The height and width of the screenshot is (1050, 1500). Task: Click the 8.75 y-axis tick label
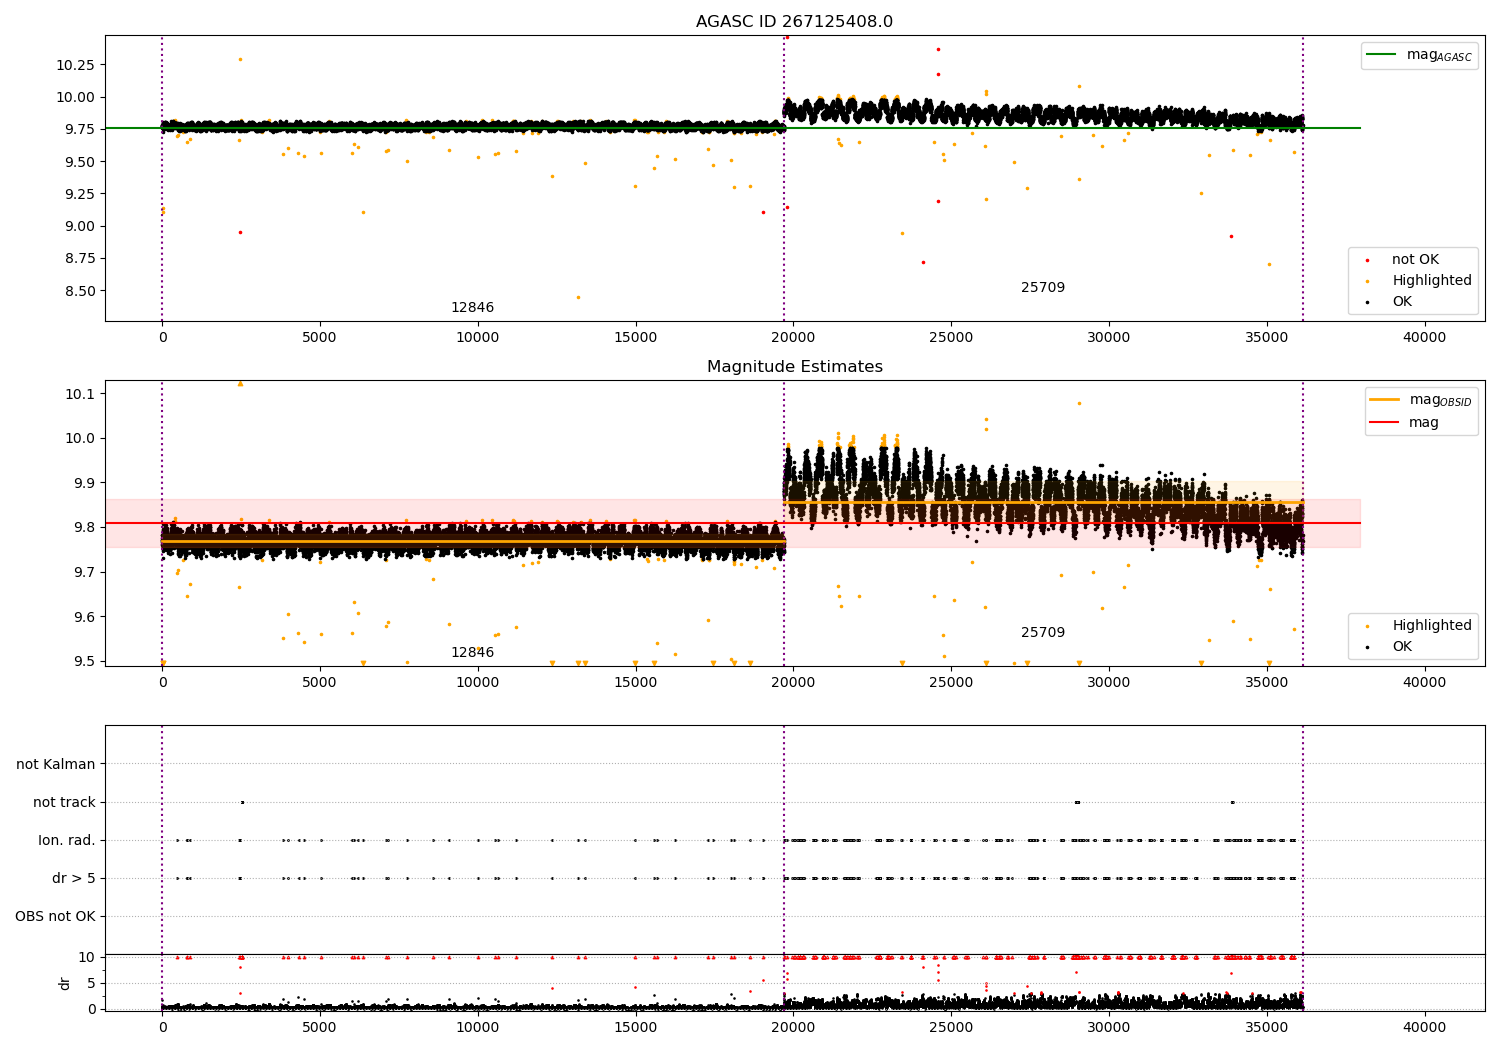[x=80, y=258]
